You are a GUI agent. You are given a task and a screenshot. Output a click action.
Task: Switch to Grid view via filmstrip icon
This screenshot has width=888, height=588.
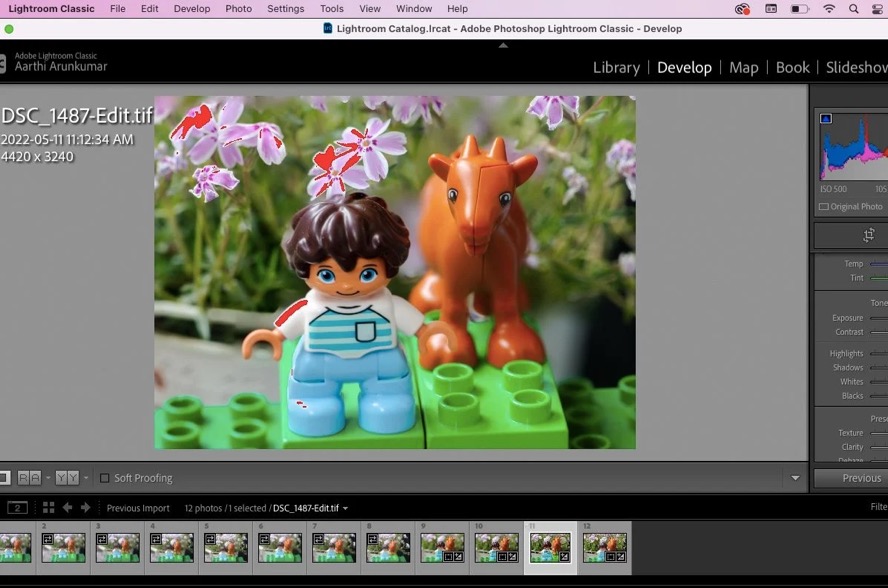(x=49, y=508)
